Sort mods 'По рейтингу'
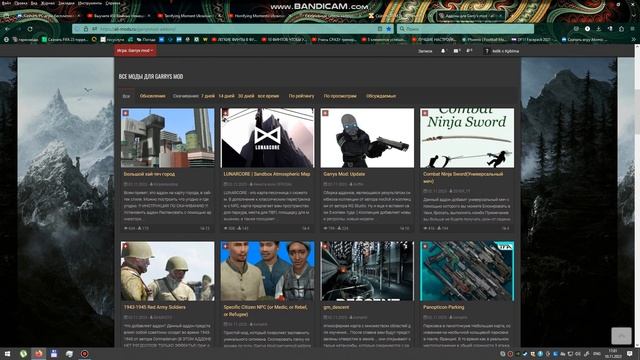This screenshot has height=360, width=640. (301, 96)
